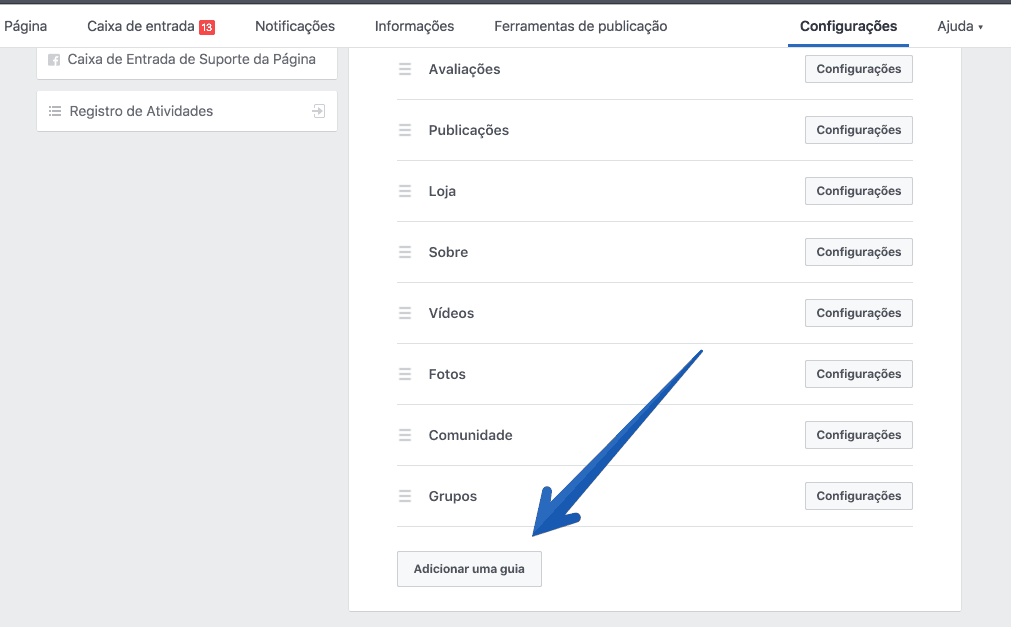Image resolution: width=1011 pixels, height=627 pixels.
Task: Click the Grupos tab label
Action: pos(453,496)
